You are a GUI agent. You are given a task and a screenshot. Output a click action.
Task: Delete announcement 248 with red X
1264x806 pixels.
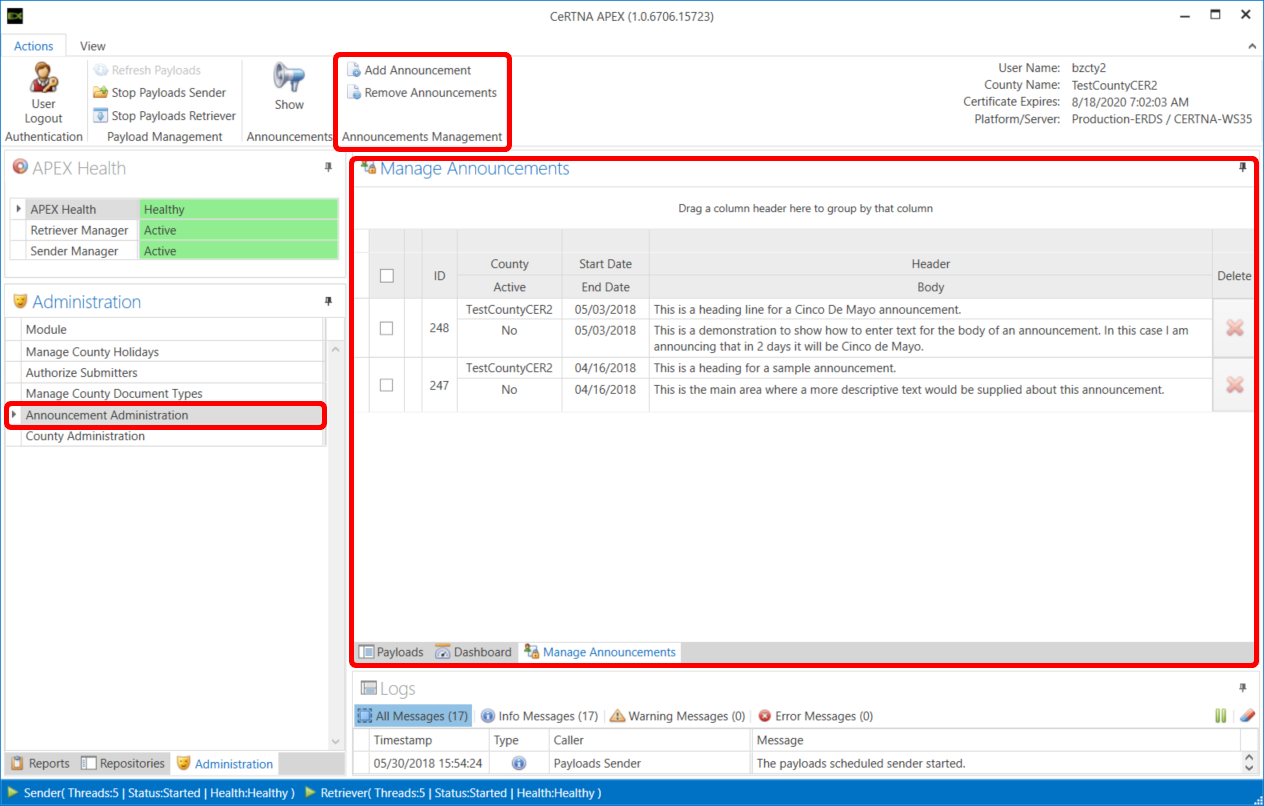coord(1234,328)
